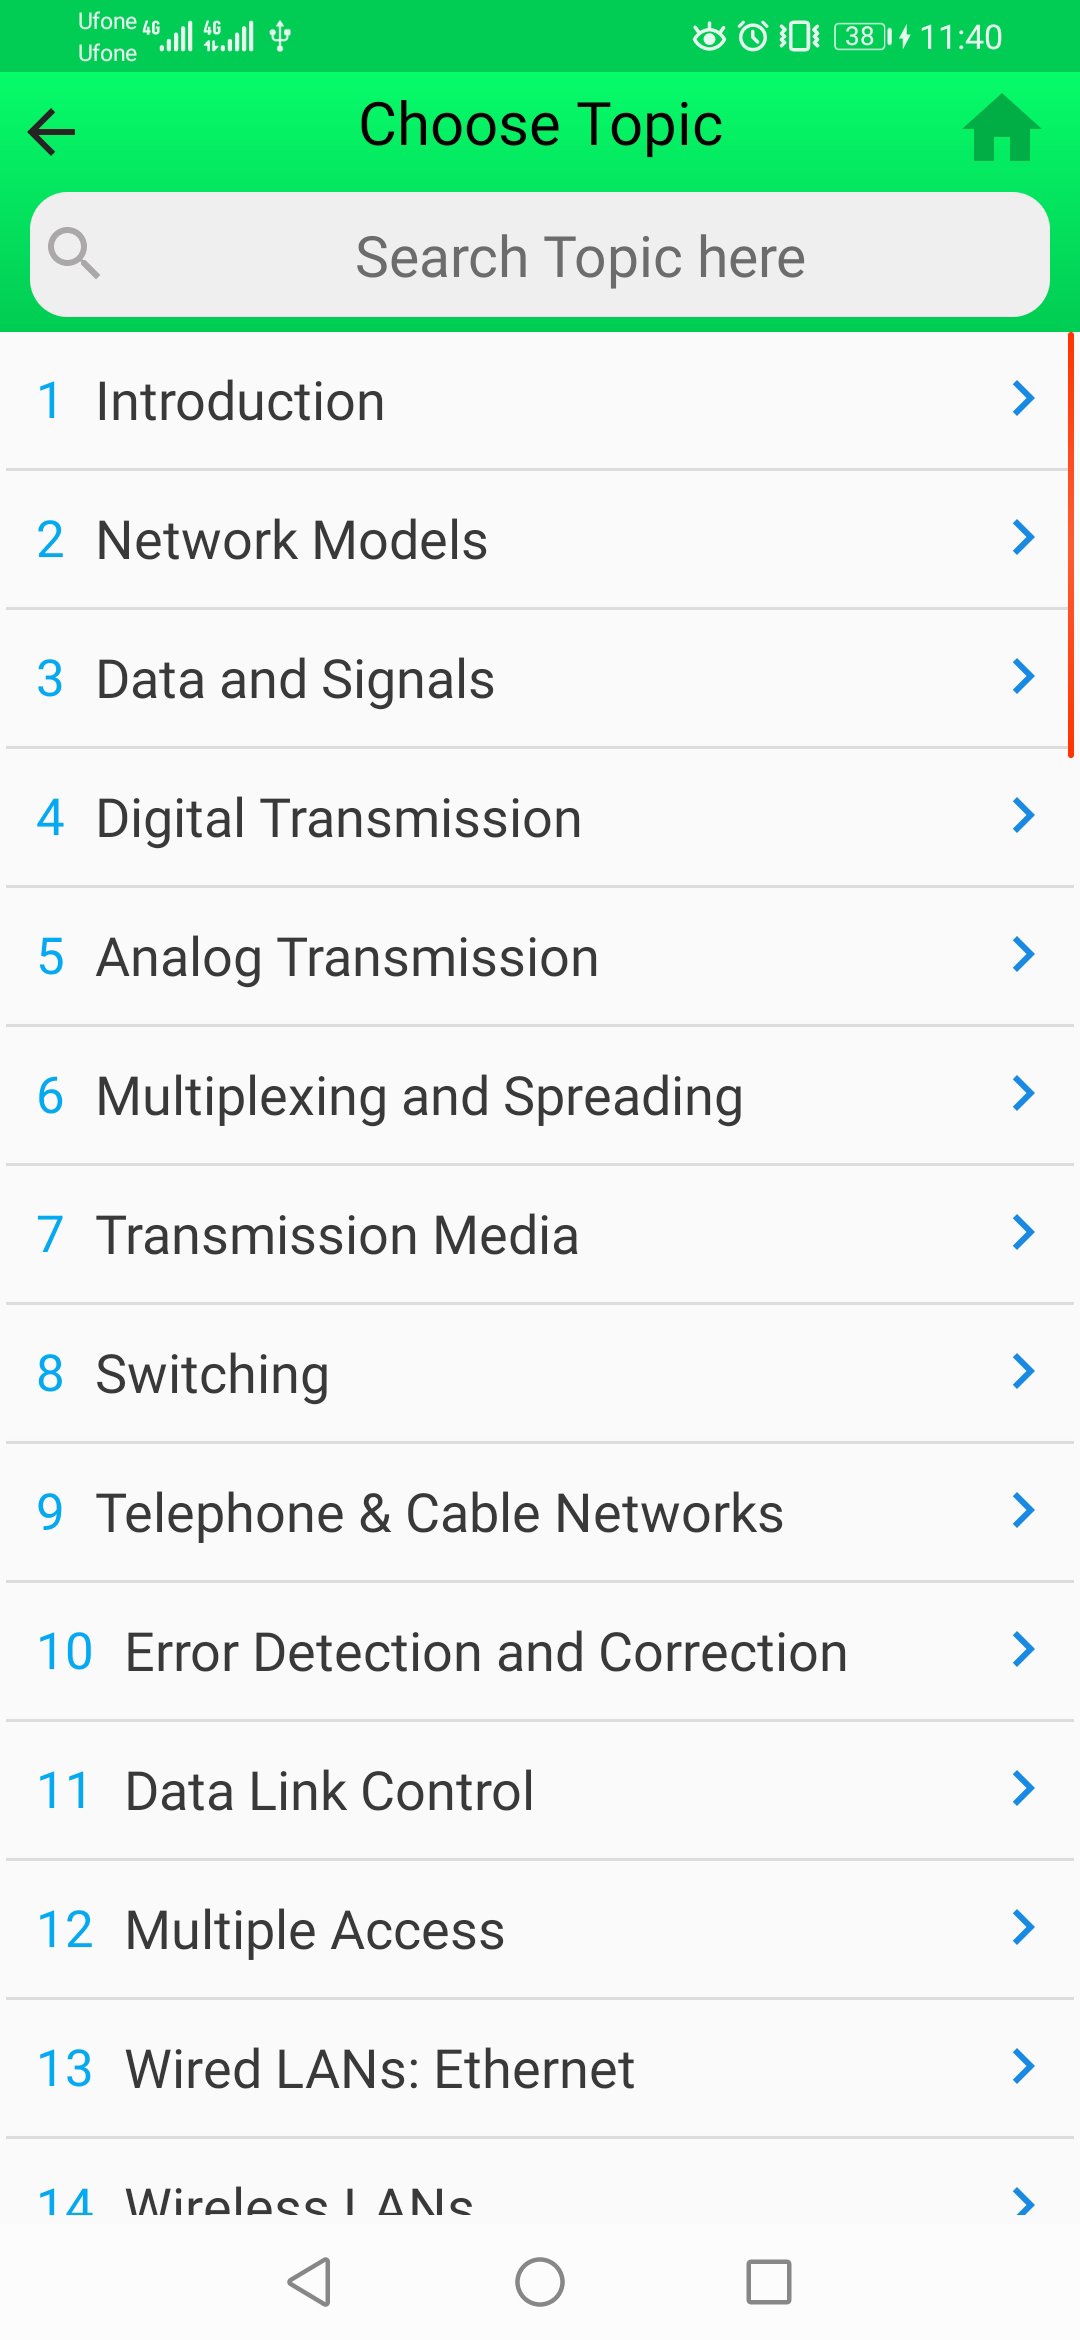
Task: Open Multiplexing and Spreading topic
Action: 540,1096
